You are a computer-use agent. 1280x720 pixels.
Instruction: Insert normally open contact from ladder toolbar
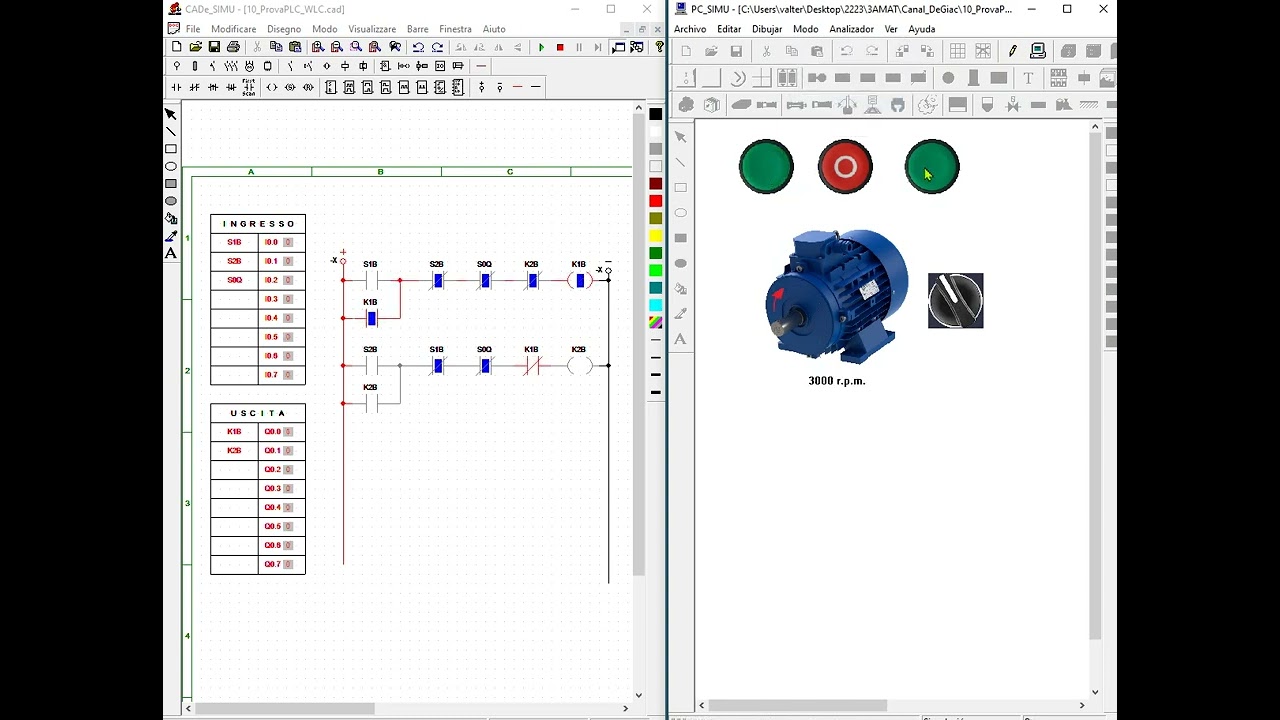(176, 87)
